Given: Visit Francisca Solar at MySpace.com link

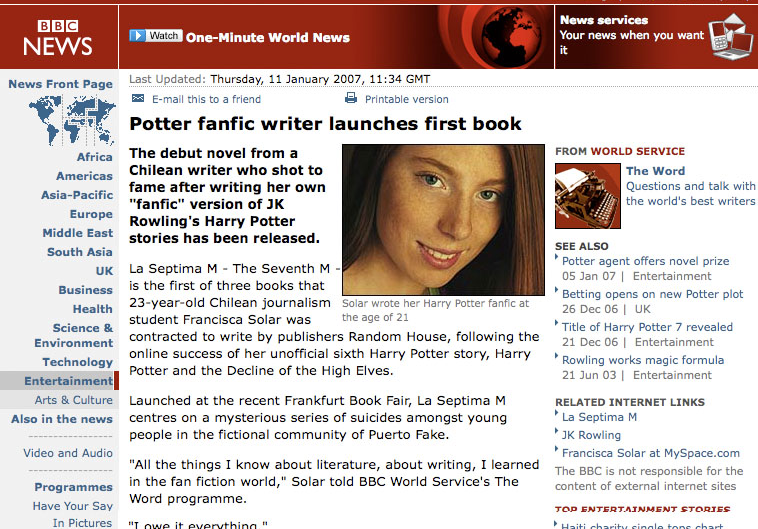Looking at the screenshot, I should 651,453.
